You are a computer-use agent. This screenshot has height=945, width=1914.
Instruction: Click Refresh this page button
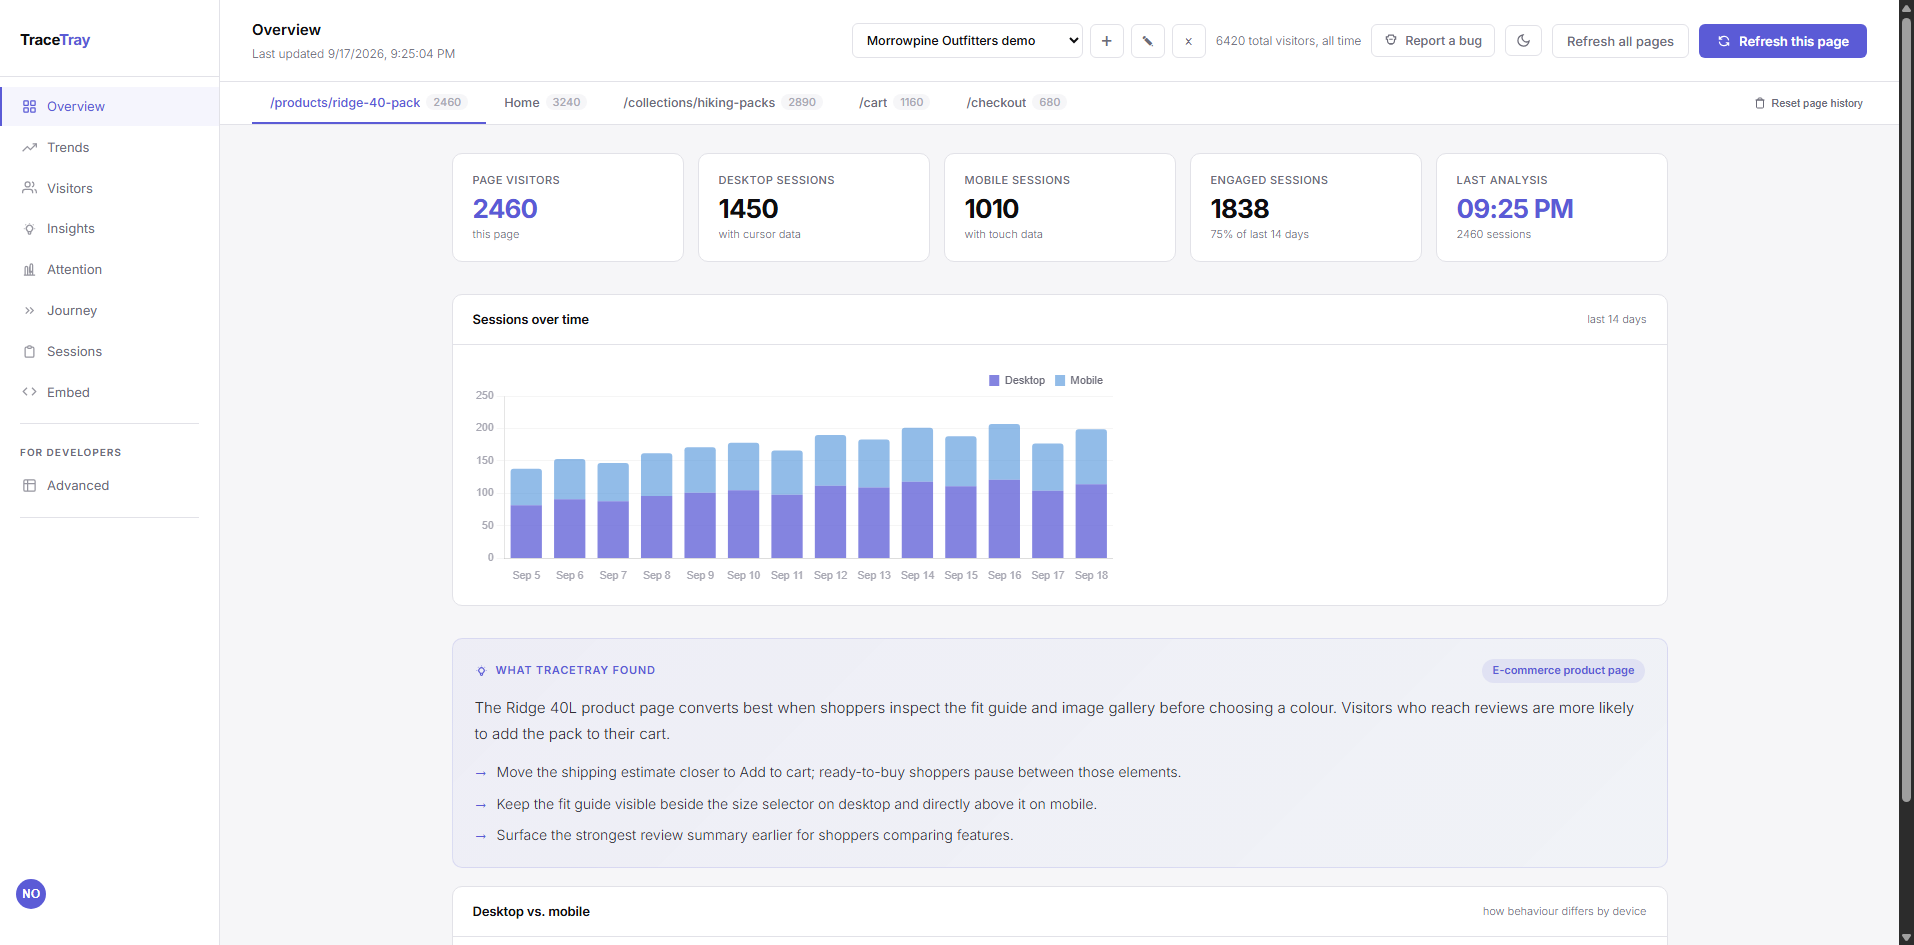1783,41
